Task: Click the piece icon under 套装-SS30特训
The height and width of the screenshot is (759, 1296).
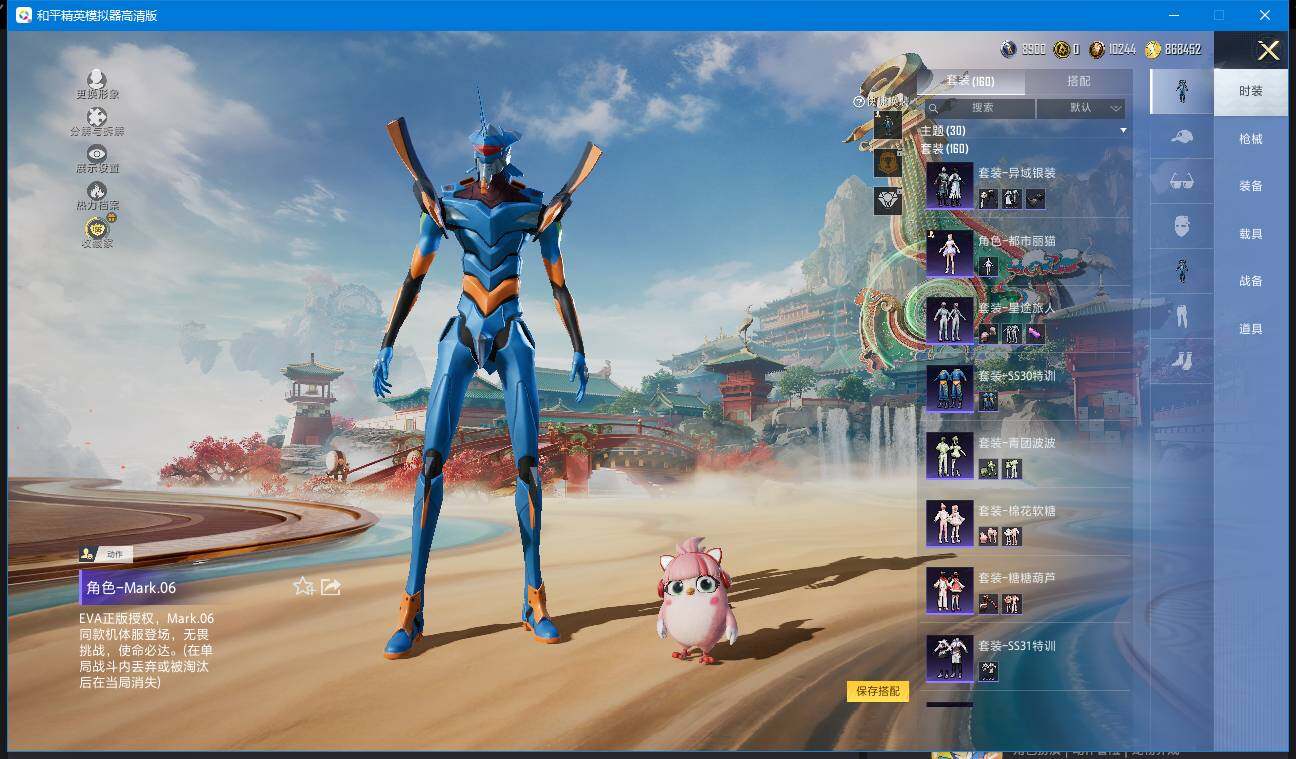Action: [x=988, y=401]
